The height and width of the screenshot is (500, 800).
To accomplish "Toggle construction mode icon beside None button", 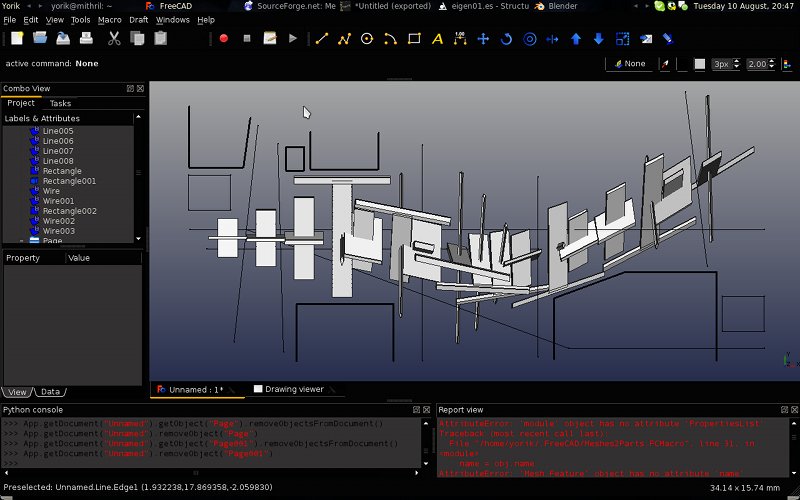I will [665, 64].
